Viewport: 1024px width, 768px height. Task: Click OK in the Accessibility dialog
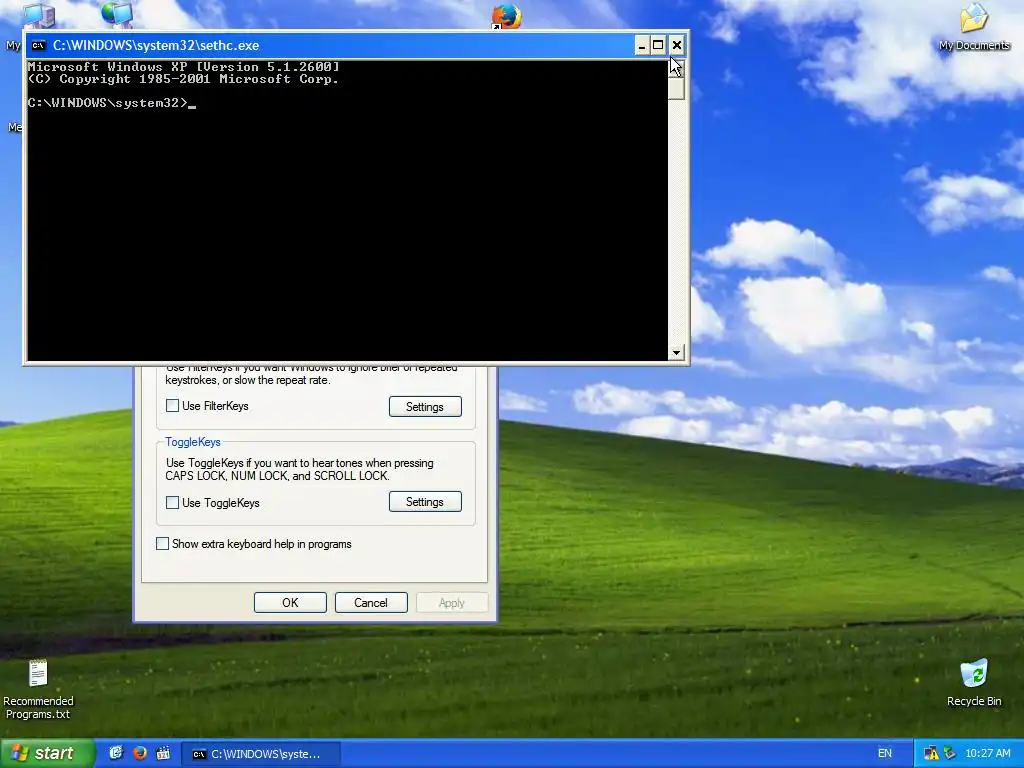[290, 602]
